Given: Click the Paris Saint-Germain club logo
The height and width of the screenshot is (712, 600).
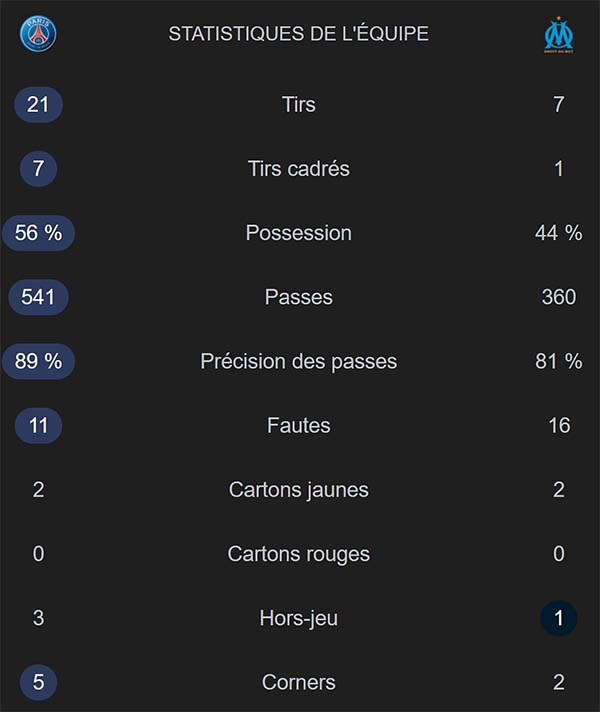Looking at the screenshot, I should [x=38, y=34].
